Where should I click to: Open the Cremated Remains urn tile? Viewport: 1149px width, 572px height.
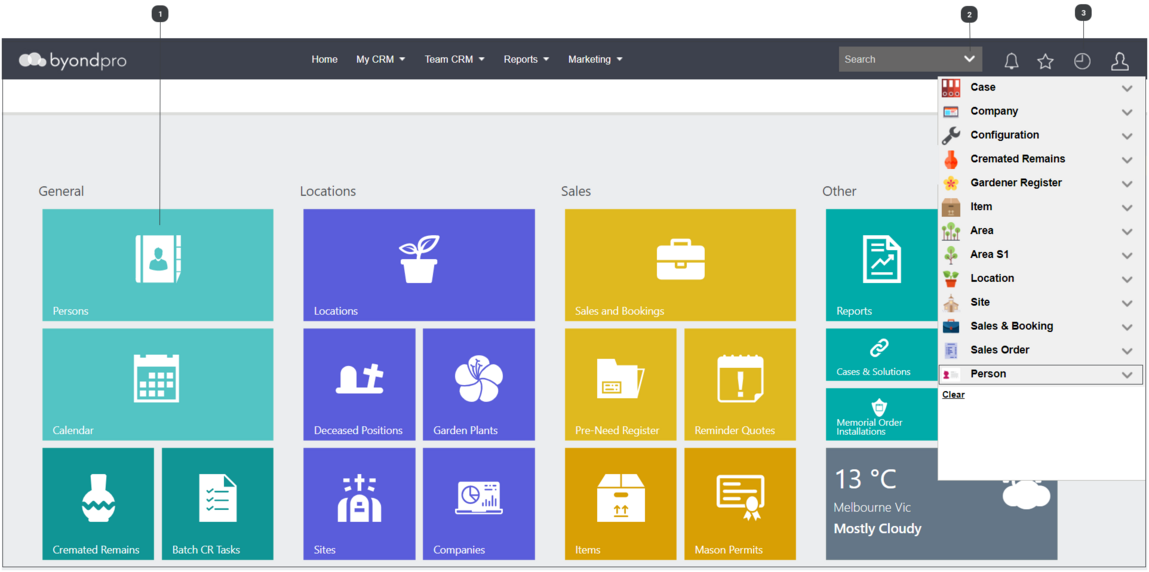click(x=98, y=504)
